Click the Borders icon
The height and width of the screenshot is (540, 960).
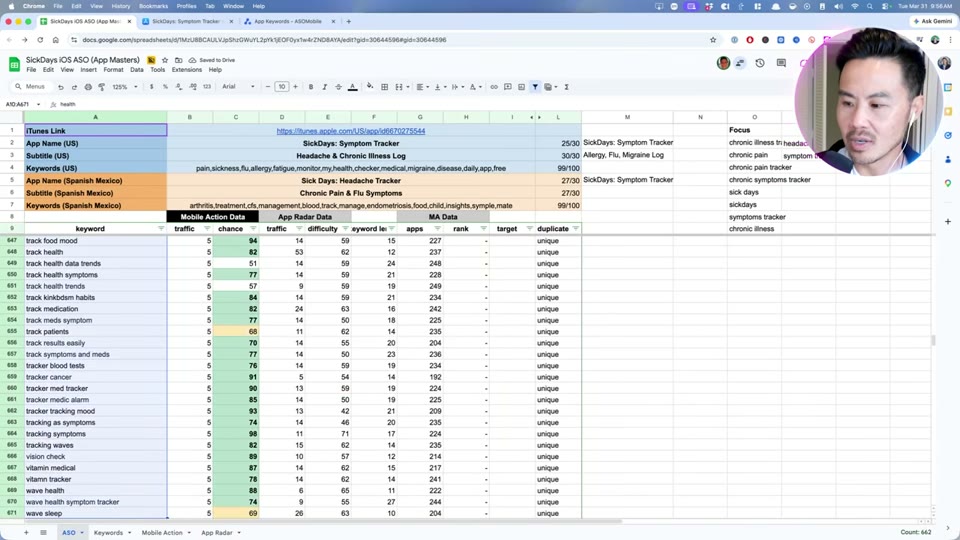tap(384, 87)
